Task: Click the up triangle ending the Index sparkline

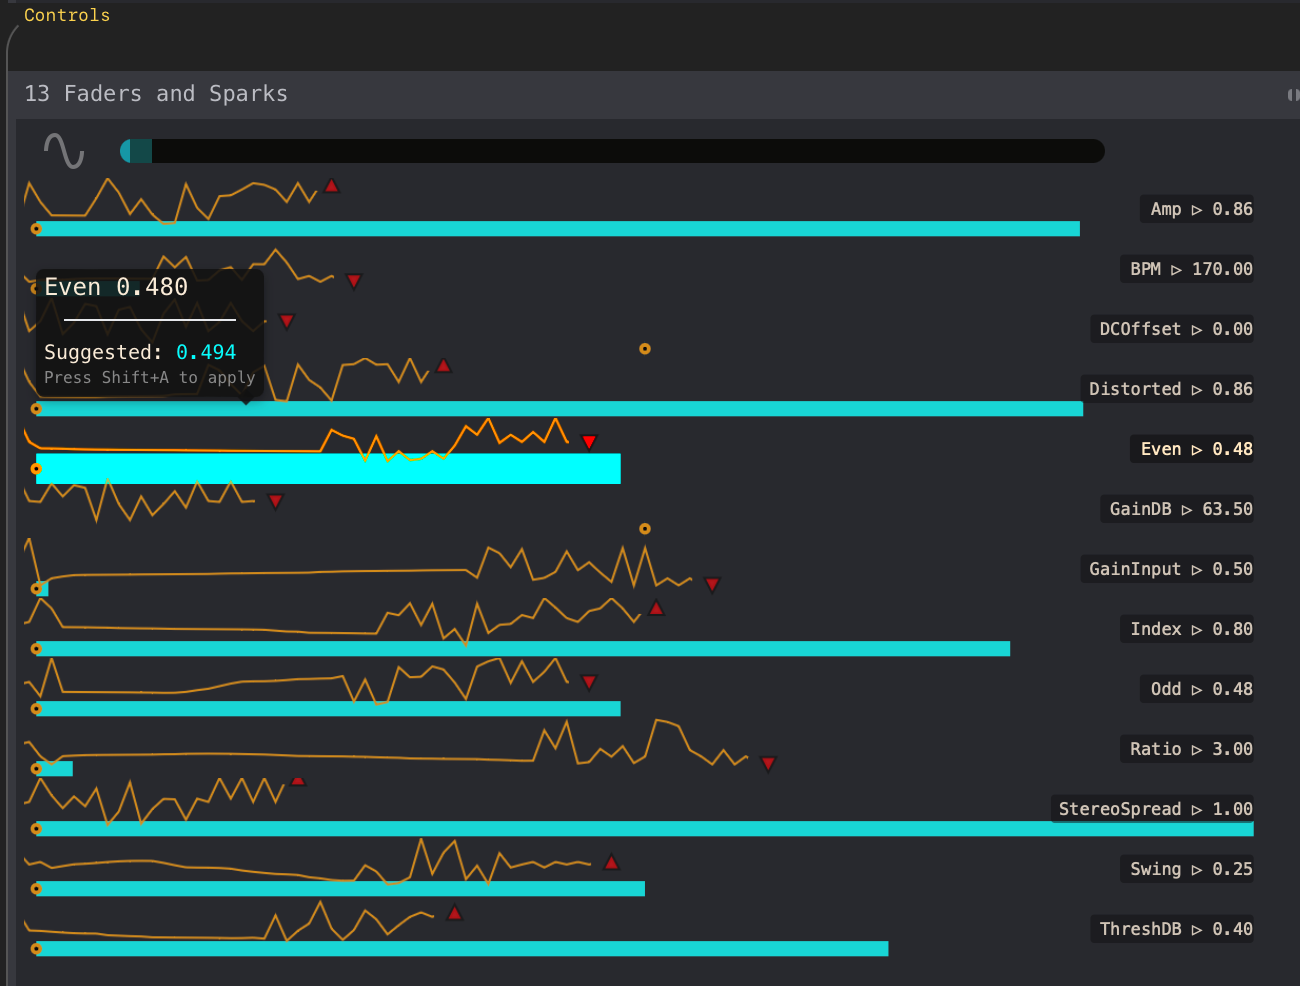Action: pos(656,608)
